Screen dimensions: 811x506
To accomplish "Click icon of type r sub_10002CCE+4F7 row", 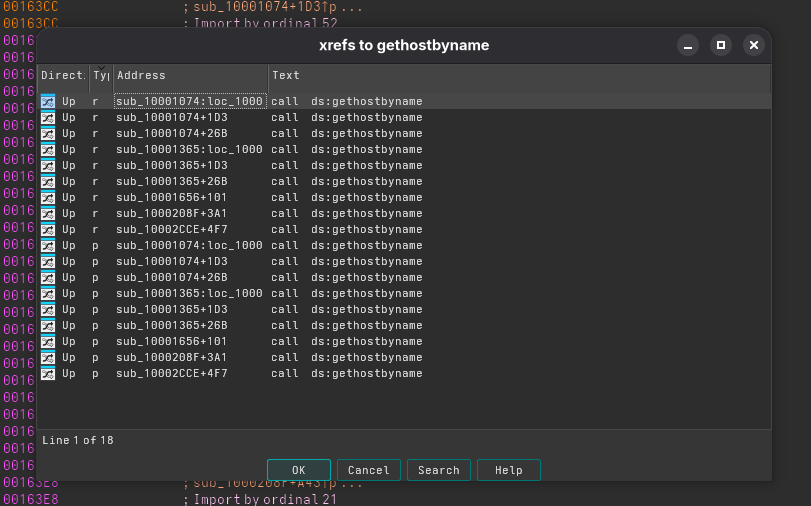I will pyautogui.click(x=48, y=229).
